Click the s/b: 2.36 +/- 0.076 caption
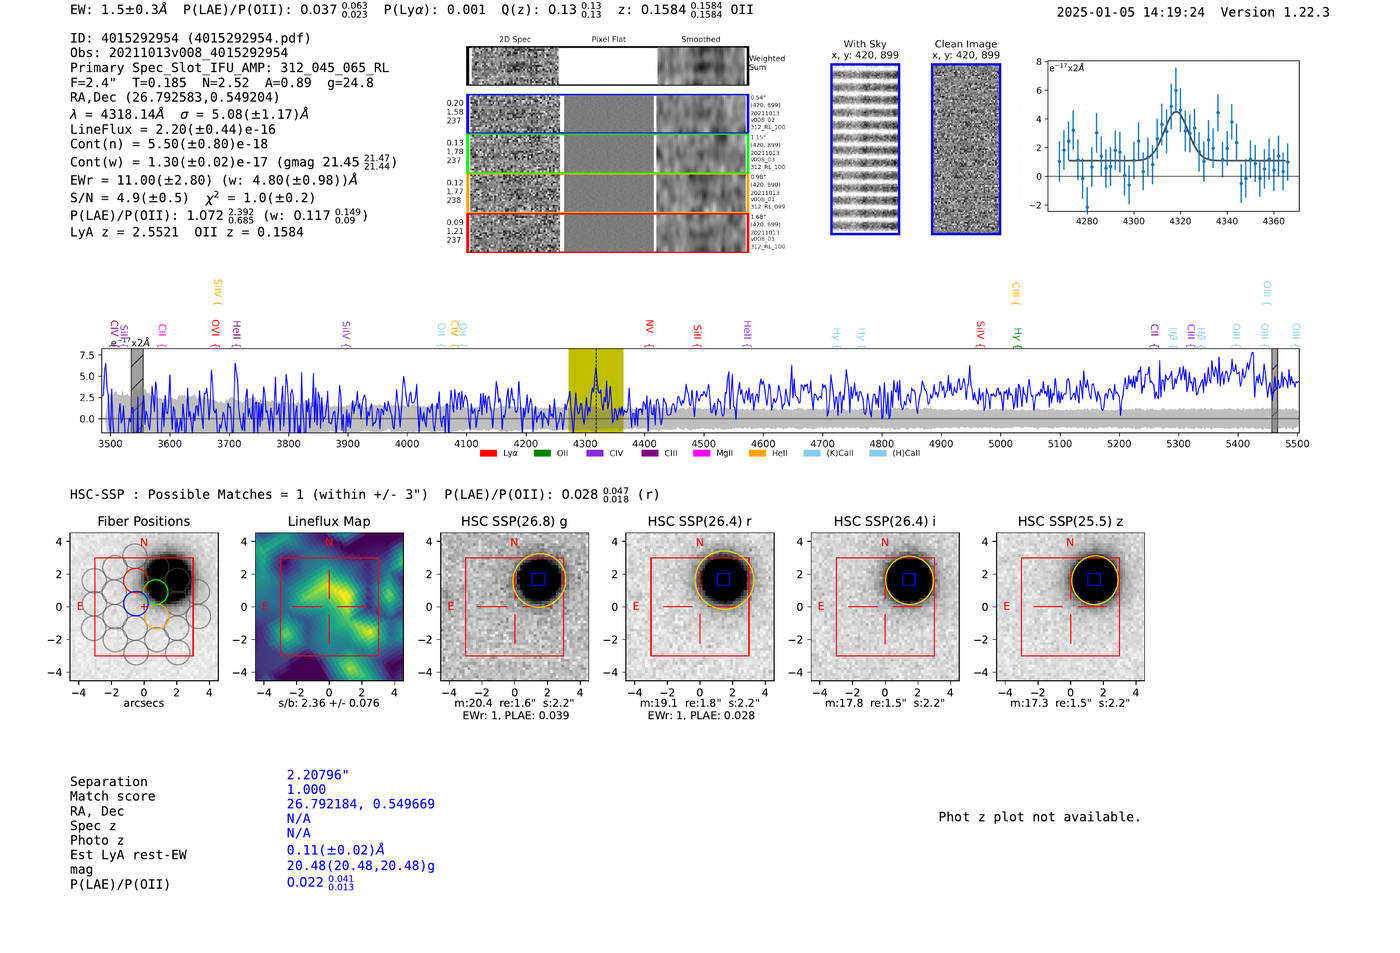Viewport: 1400px width, 953px height. [x=329, y=703]
